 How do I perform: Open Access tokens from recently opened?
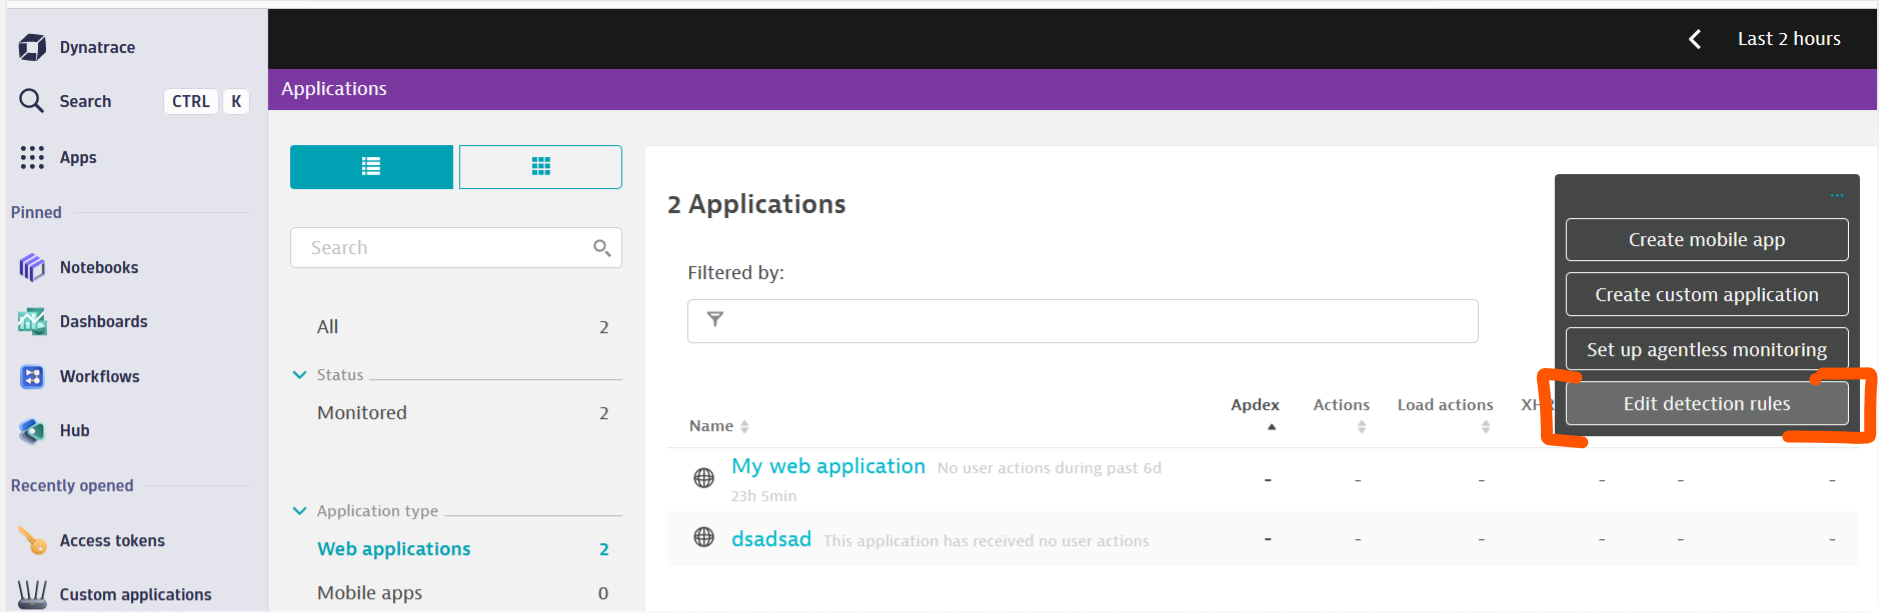click(112, 540)
